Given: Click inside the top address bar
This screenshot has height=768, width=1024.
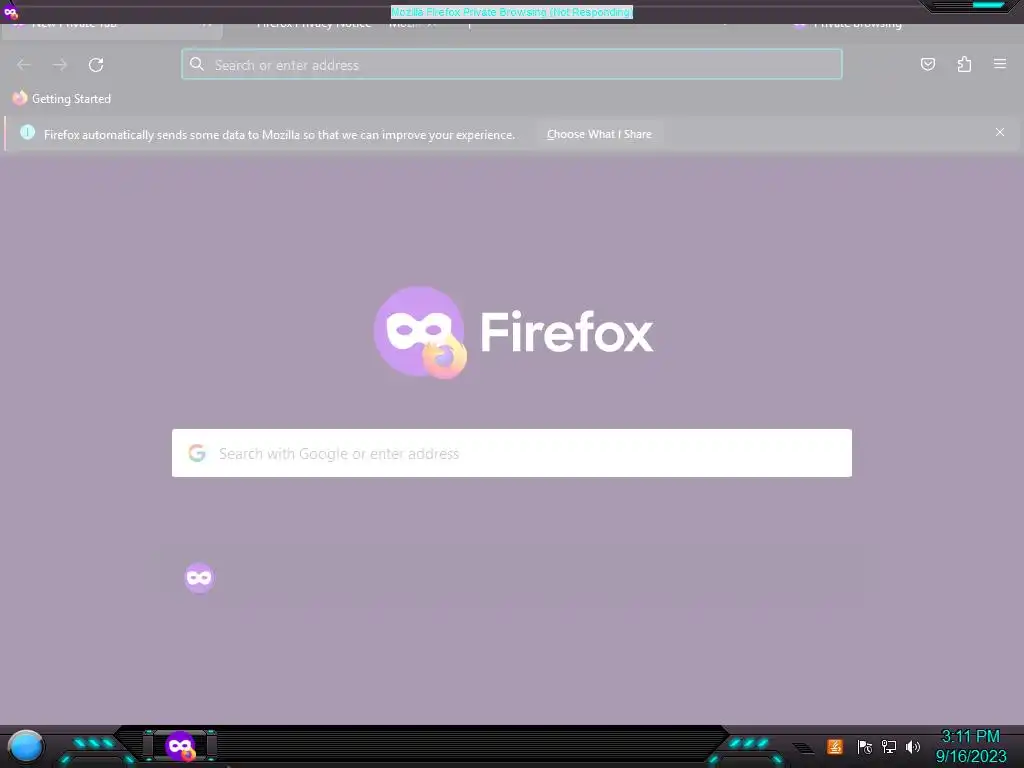Looking at the screenshot, I should (x=512, y=65).
